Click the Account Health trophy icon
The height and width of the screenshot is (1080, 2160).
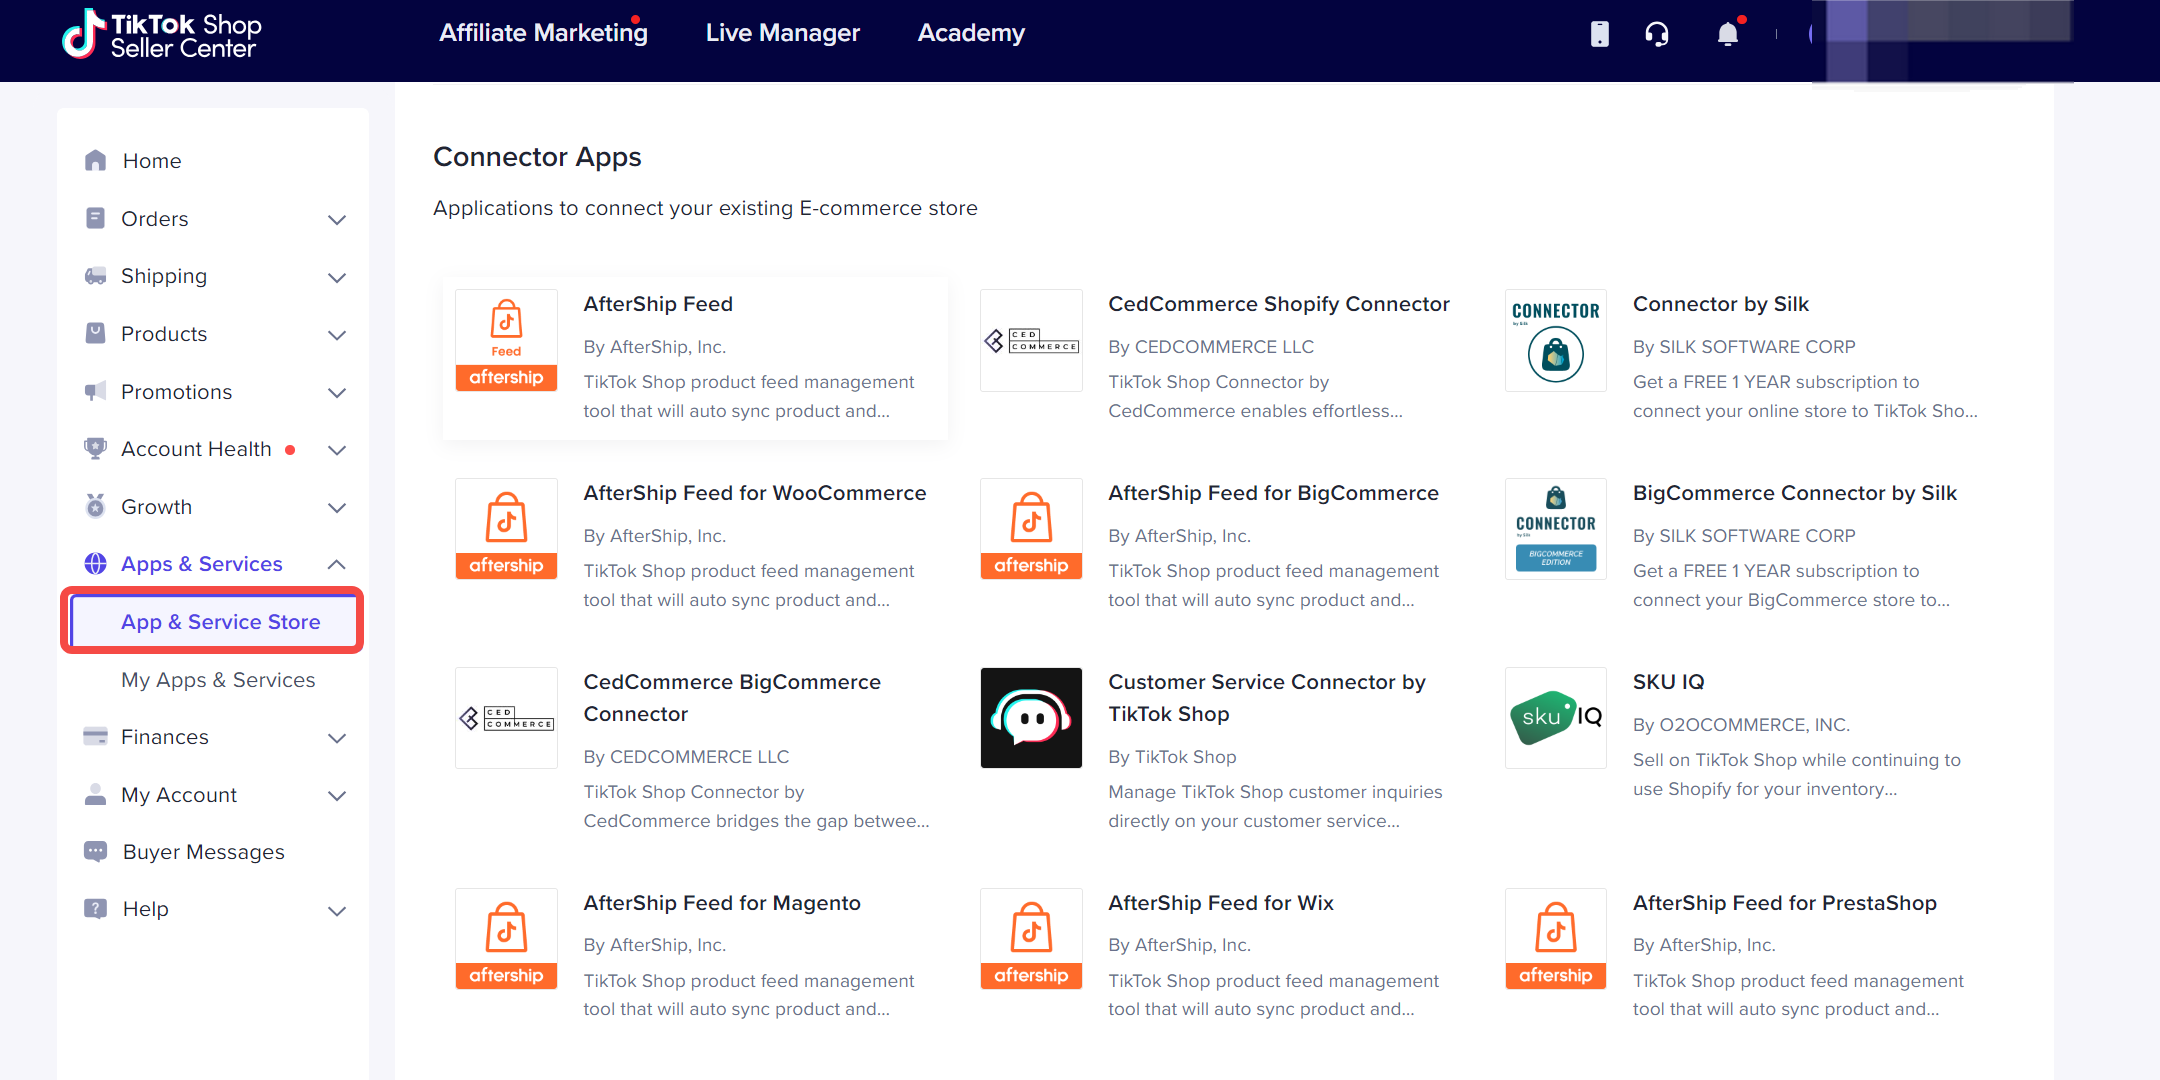coord(95,449)
